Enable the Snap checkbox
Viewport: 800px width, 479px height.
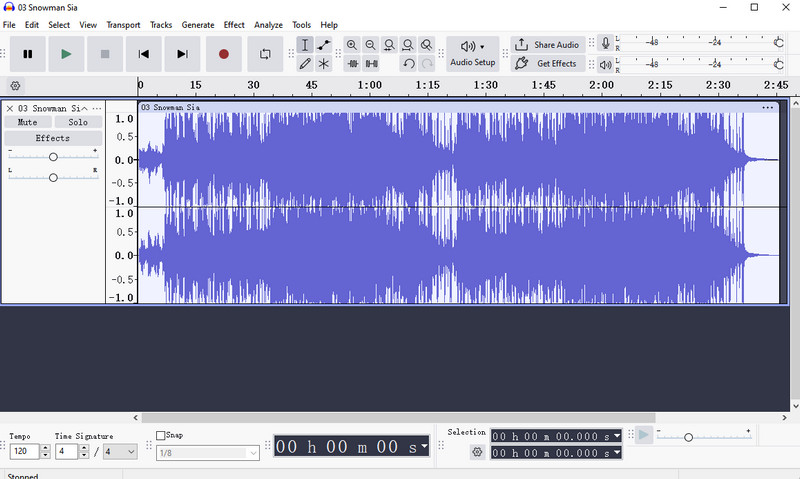161,436
